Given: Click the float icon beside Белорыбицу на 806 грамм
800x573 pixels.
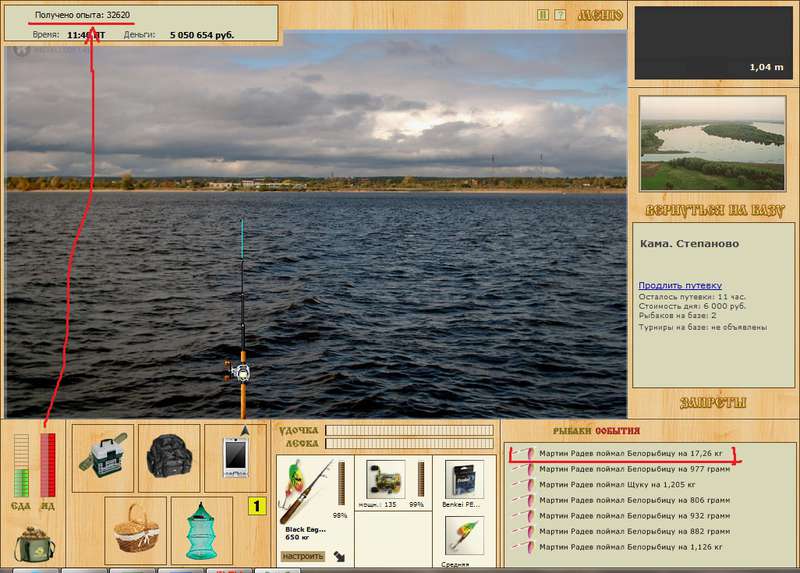Looking at the screenshot, I should click(523, 500).
